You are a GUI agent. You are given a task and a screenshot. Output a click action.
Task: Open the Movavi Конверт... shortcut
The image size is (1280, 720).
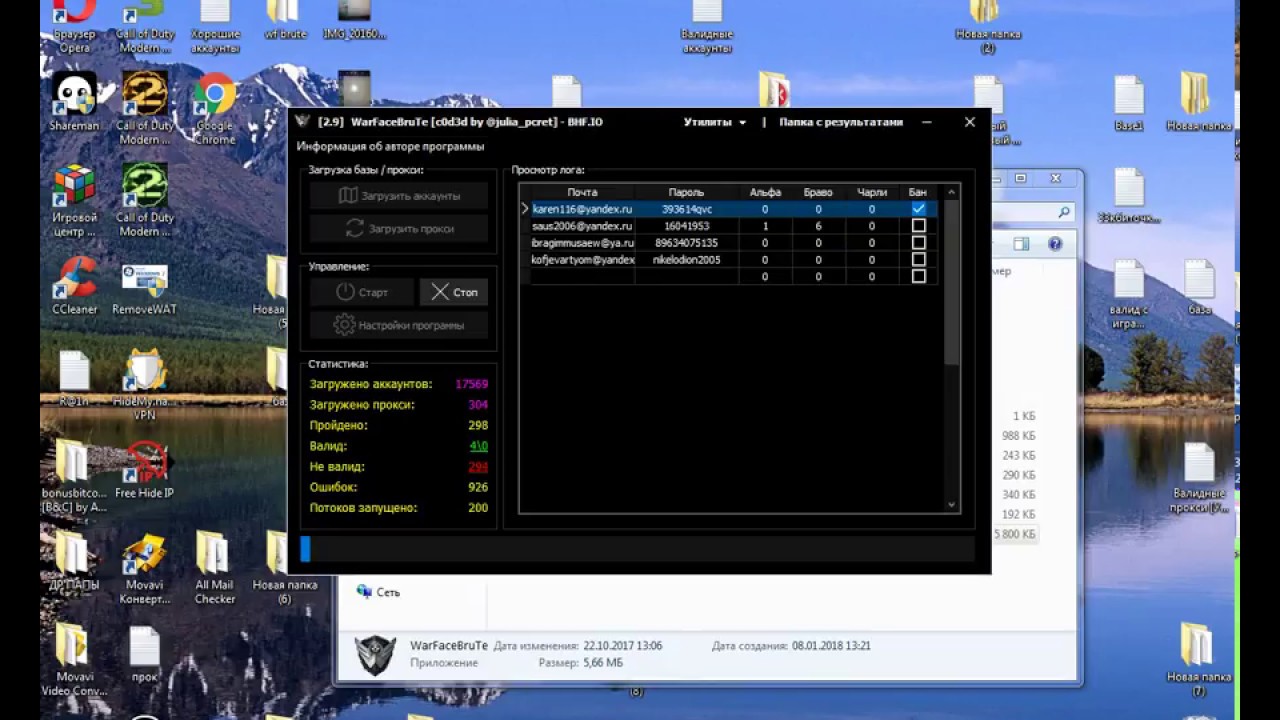[145, 568]
